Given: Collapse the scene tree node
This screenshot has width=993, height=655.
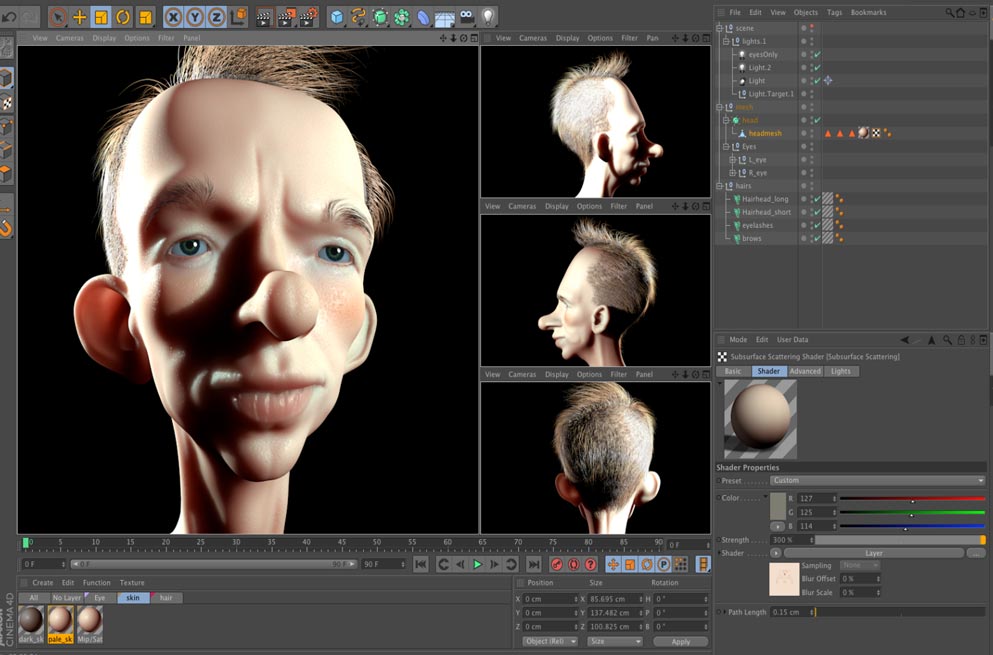Looking at the screenshot, I should 719,29.
